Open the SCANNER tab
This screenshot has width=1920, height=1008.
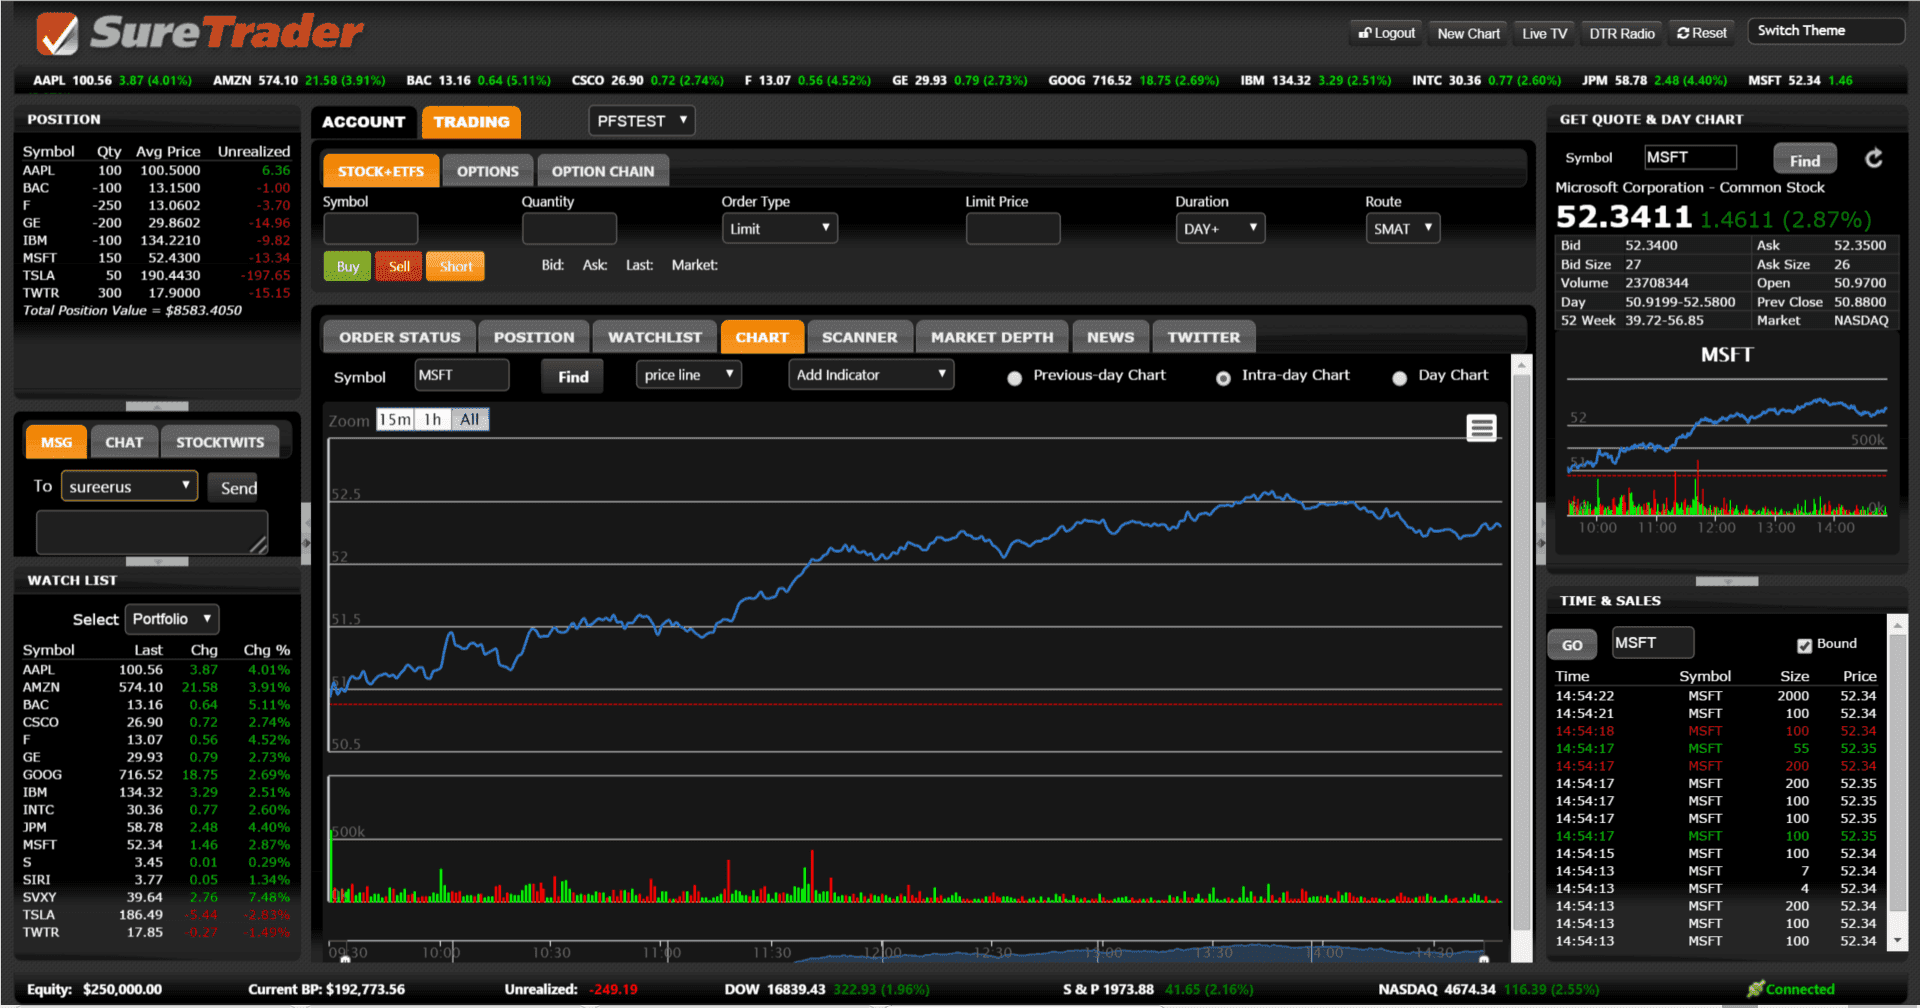(859, 337)
